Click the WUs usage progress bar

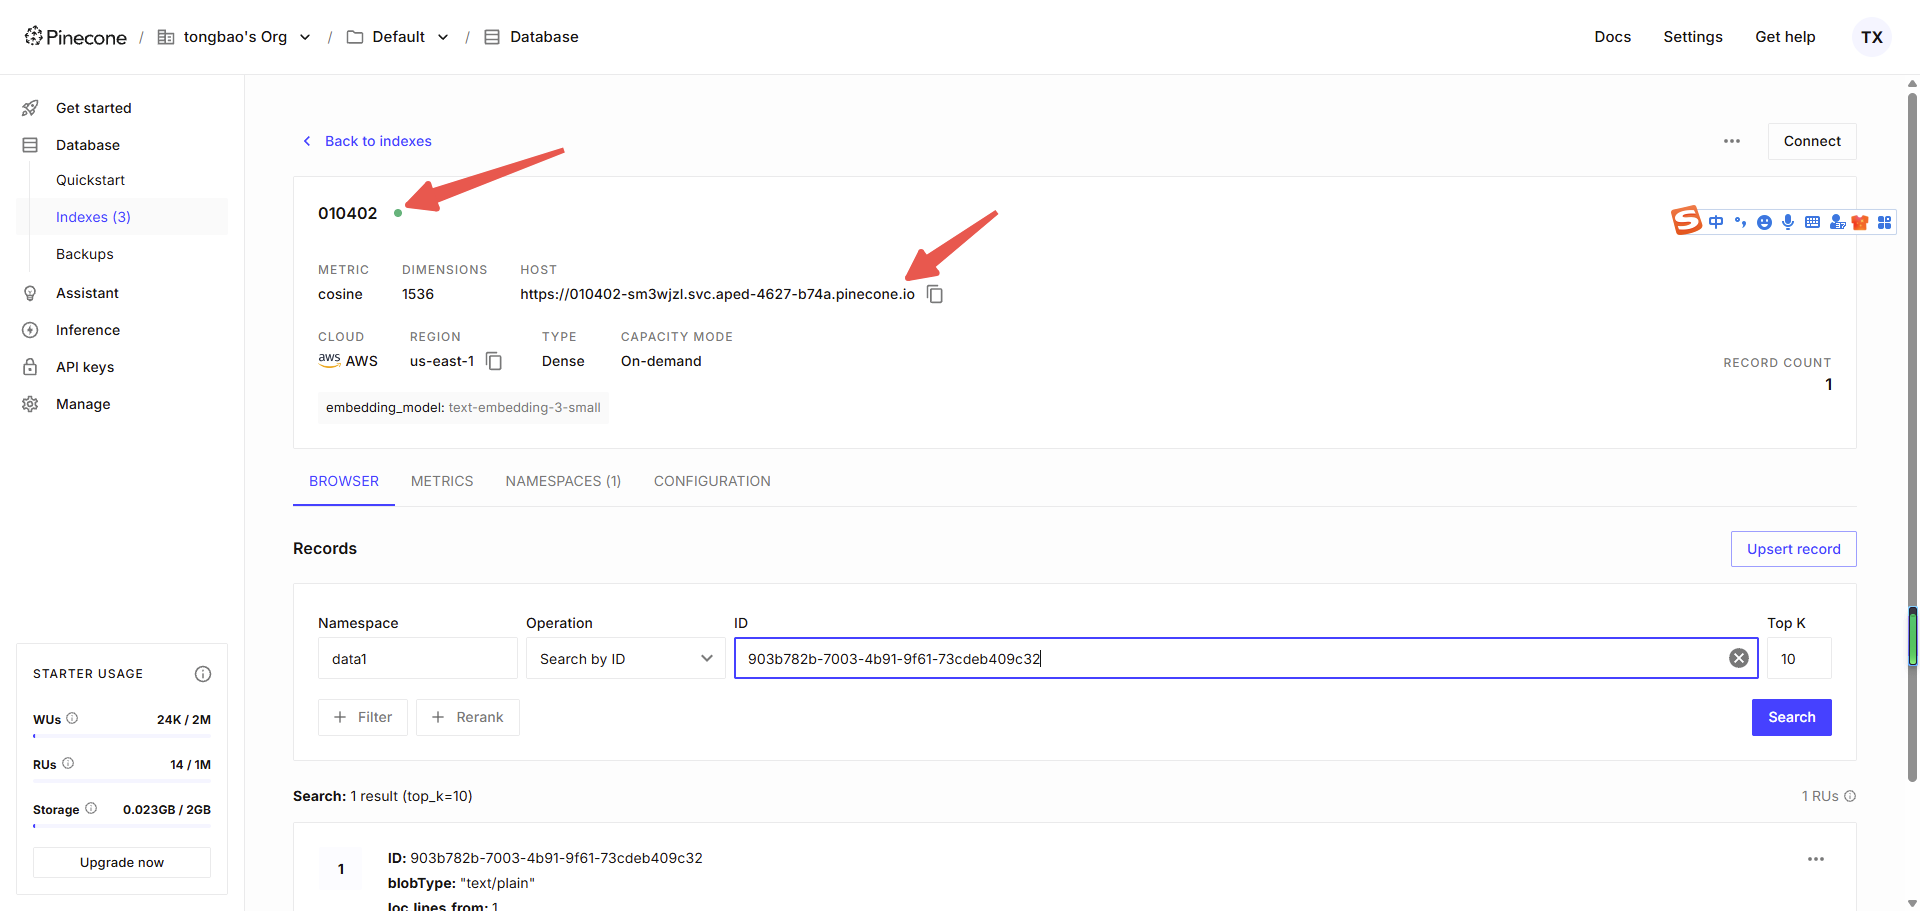(122, 736)
